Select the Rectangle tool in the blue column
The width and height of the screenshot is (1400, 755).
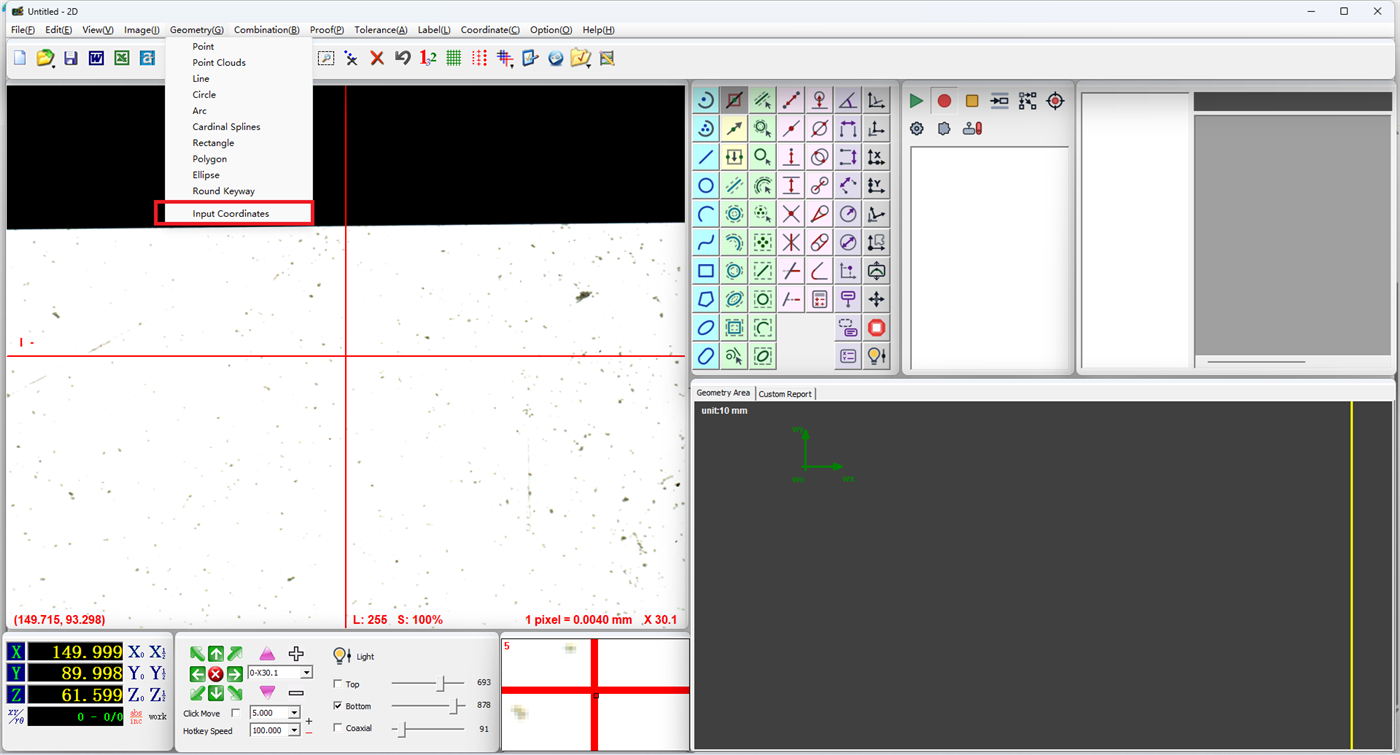(x=706, y=271)
